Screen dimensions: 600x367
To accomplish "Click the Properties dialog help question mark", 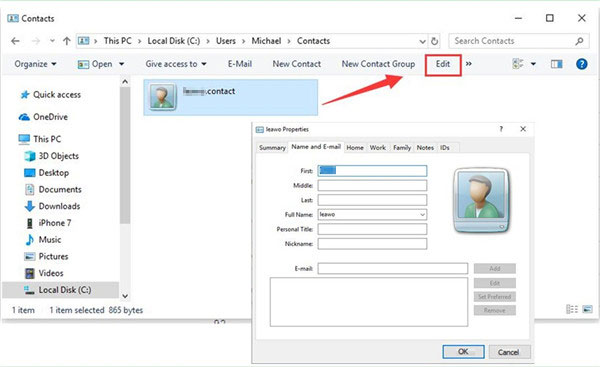I will coord(501,129).
